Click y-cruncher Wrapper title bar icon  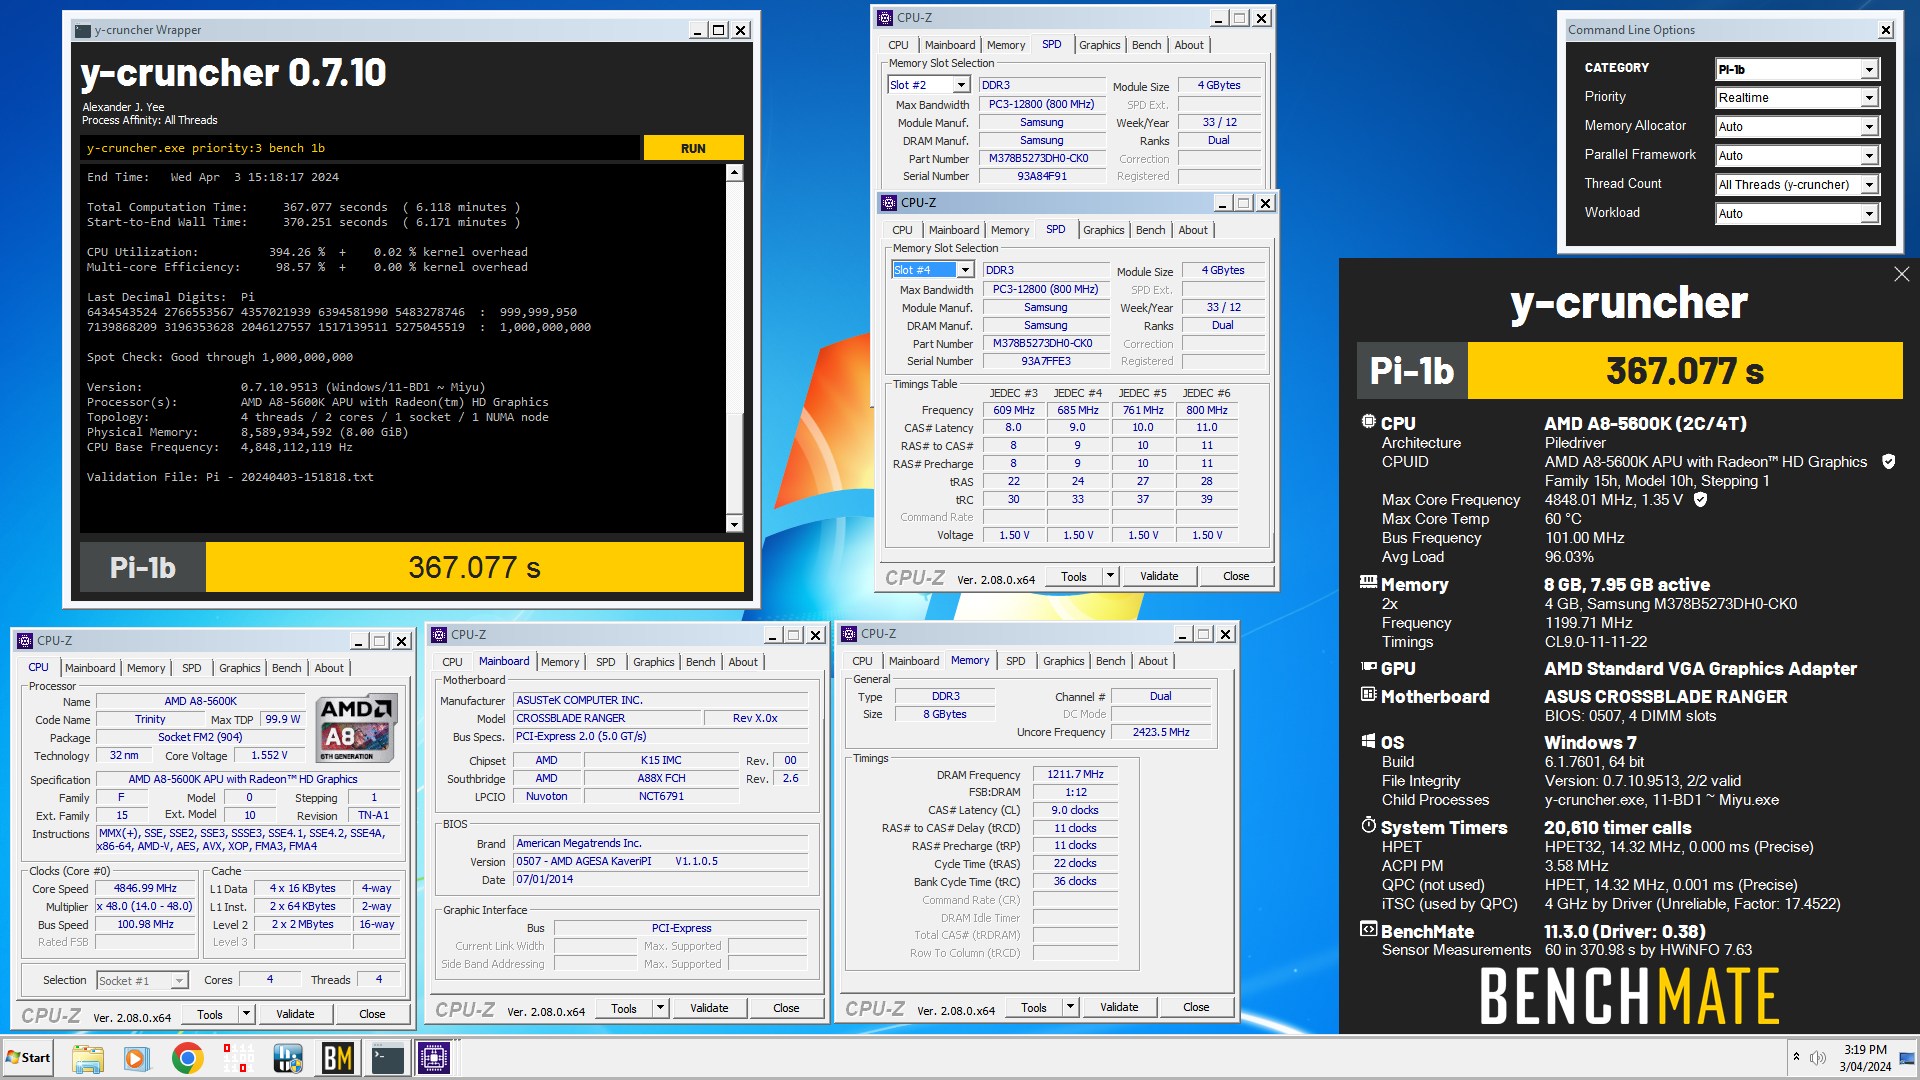click(x=82, y=30)
